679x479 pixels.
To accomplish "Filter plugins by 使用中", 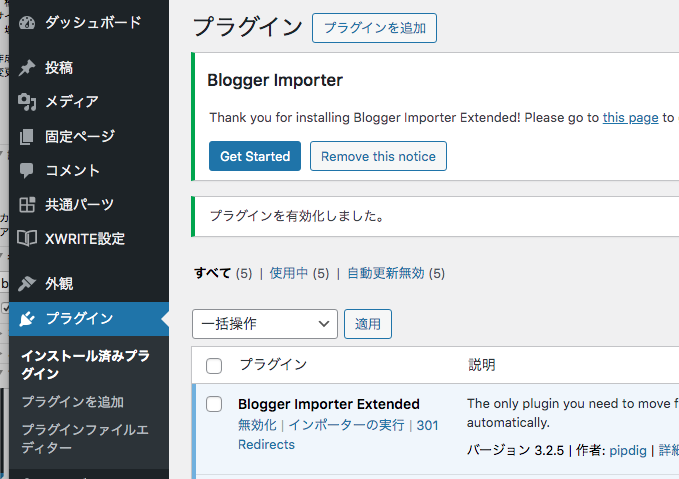I will coord(288,273).
